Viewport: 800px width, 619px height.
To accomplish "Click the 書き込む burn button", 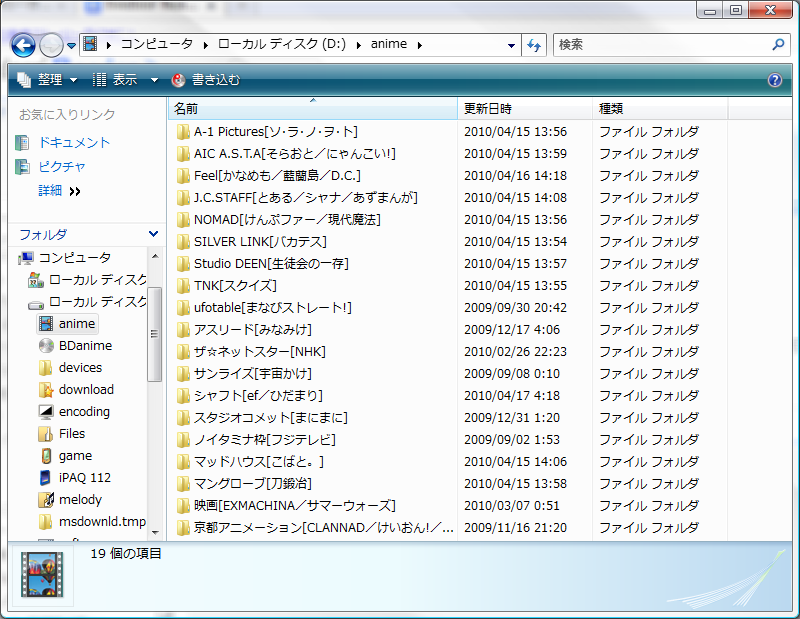I will coord(206,80).
